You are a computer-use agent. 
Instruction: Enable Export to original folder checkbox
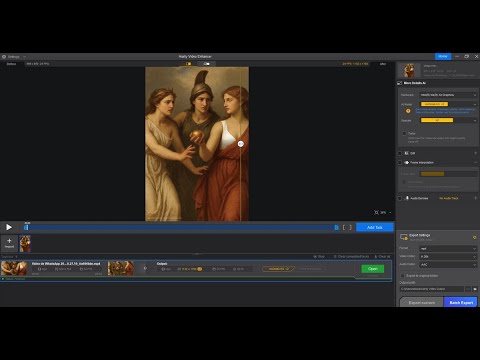click(x=402, y=276)
